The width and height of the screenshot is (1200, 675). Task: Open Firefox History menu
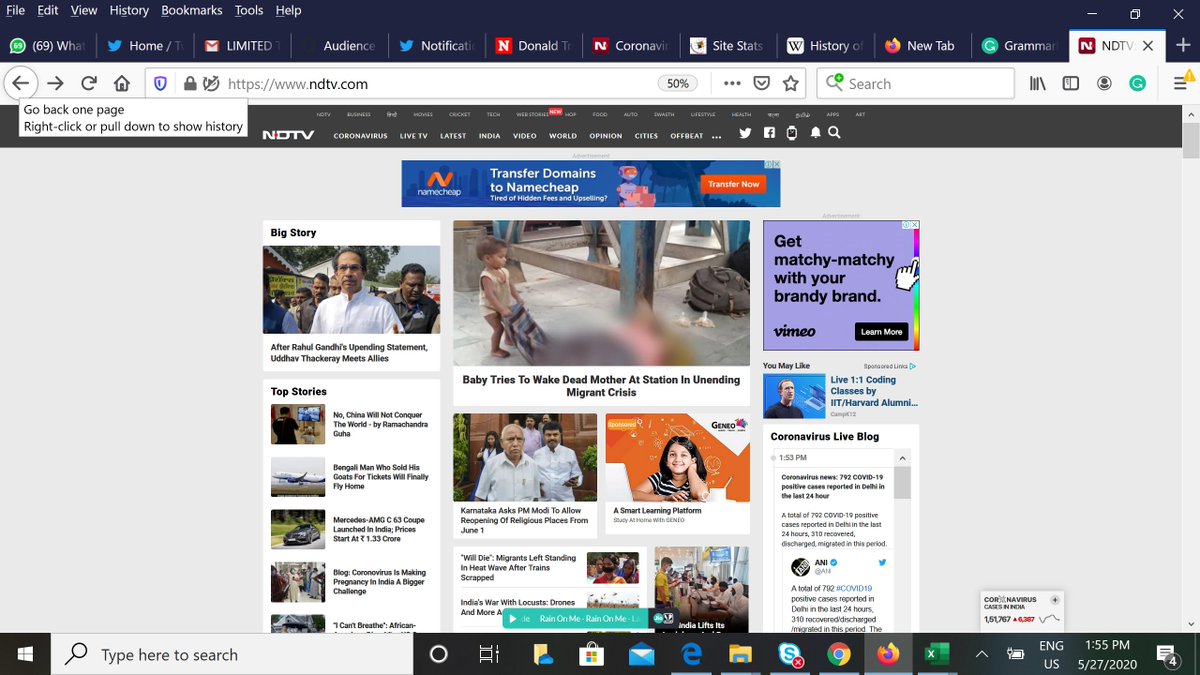129,10
